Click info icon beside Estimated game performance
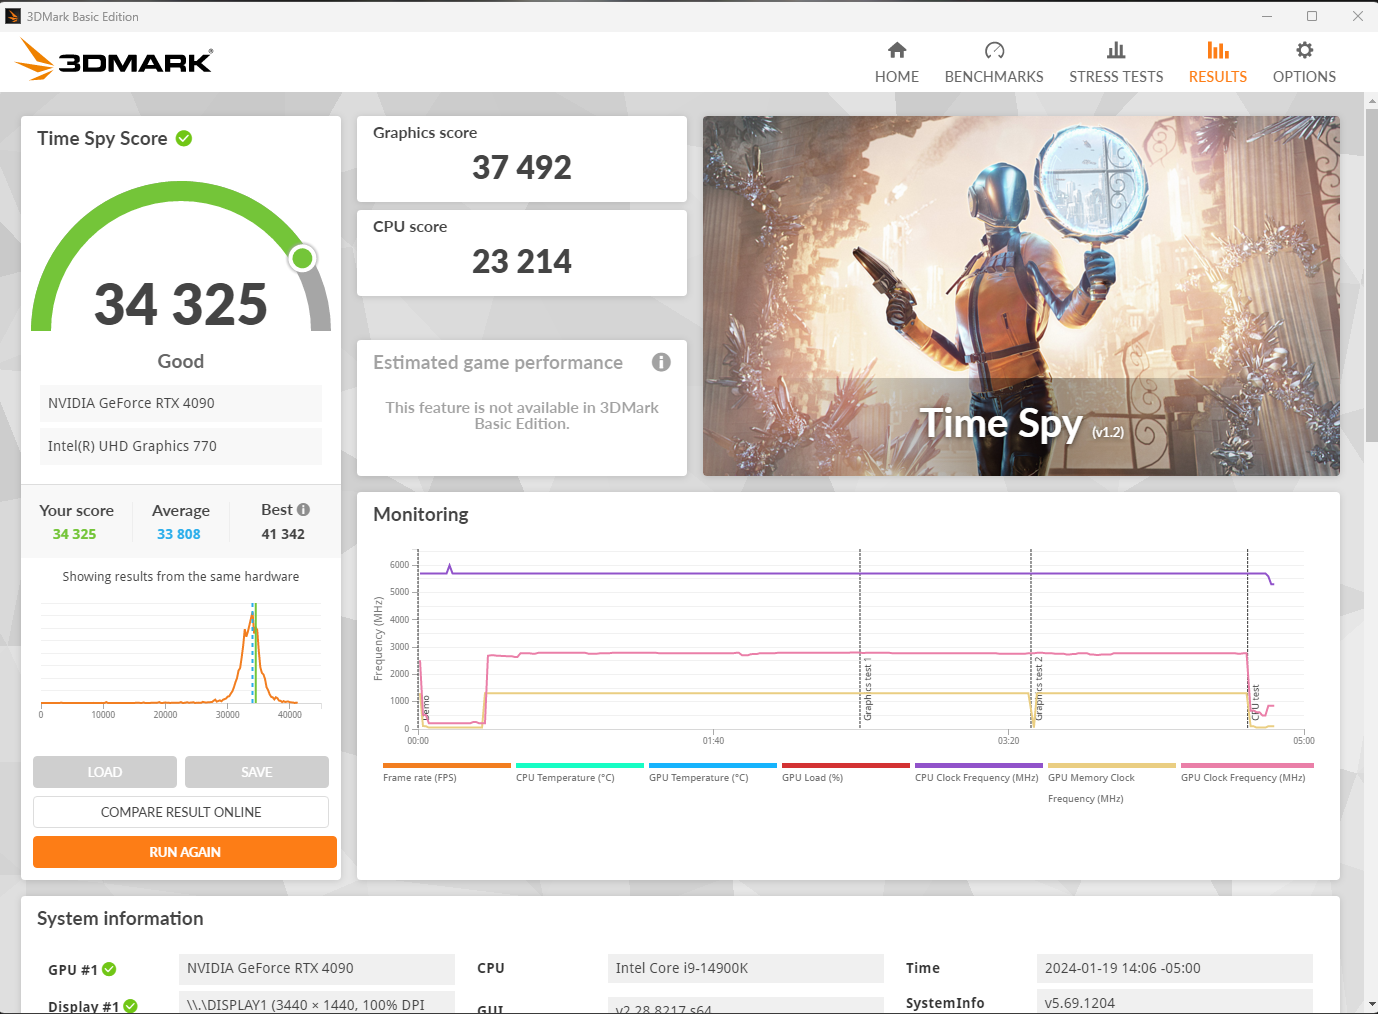 [x=661, y=362]
